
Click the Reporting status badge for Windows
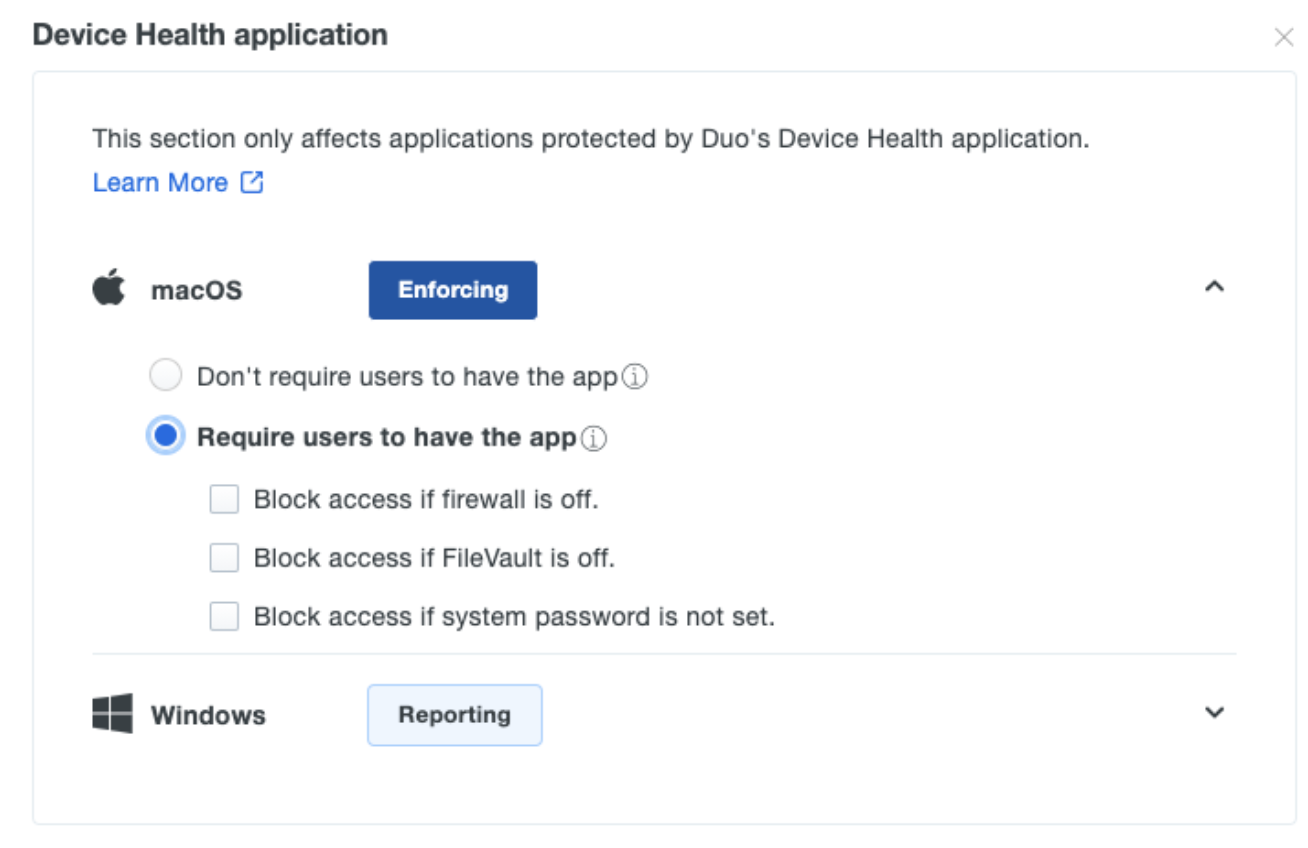[455, 714]
